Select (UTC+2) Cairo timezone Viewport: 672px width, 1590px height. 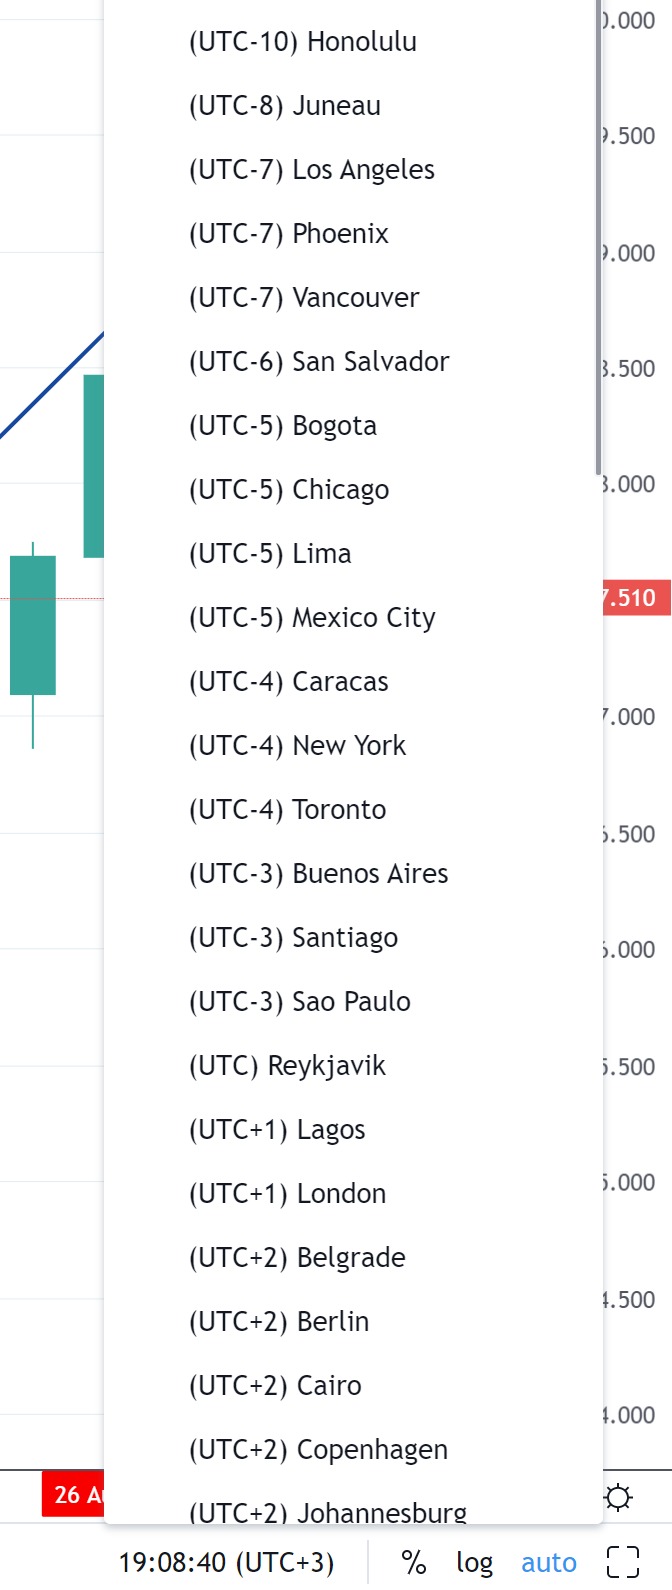pos(272,1385)
